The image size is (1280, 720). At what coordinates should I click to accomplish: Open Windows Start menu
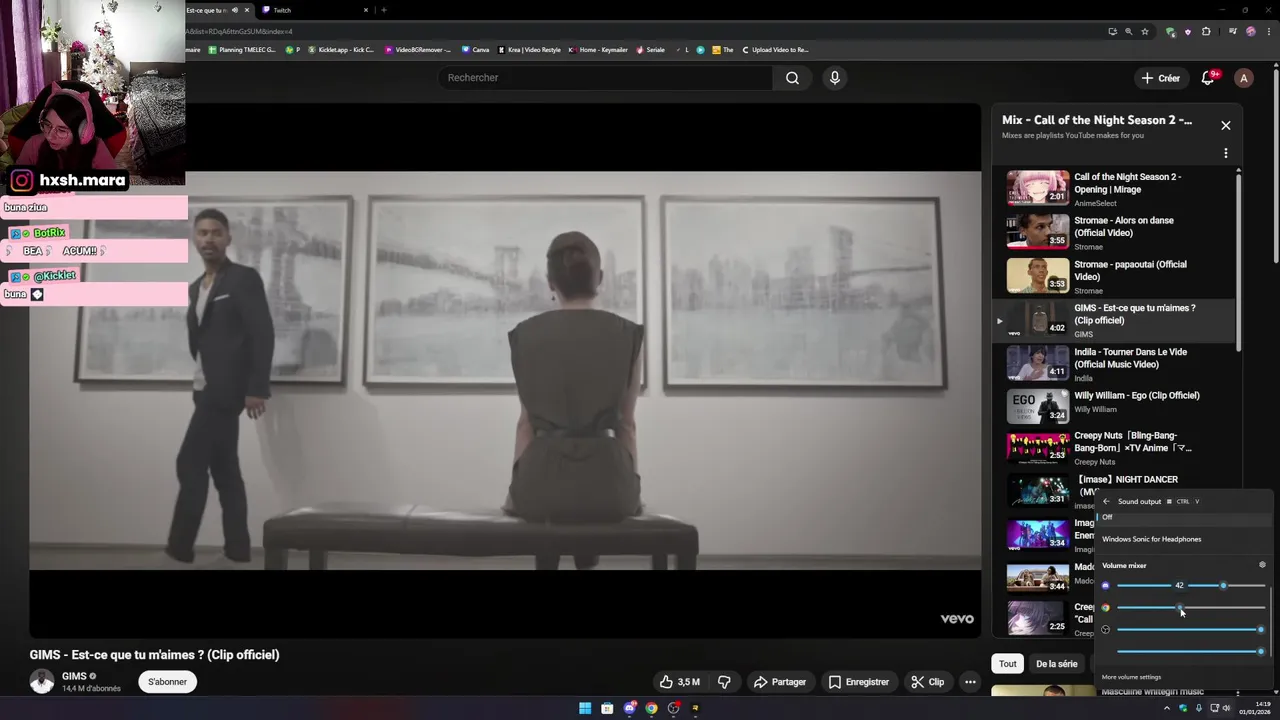pos(585,708)
